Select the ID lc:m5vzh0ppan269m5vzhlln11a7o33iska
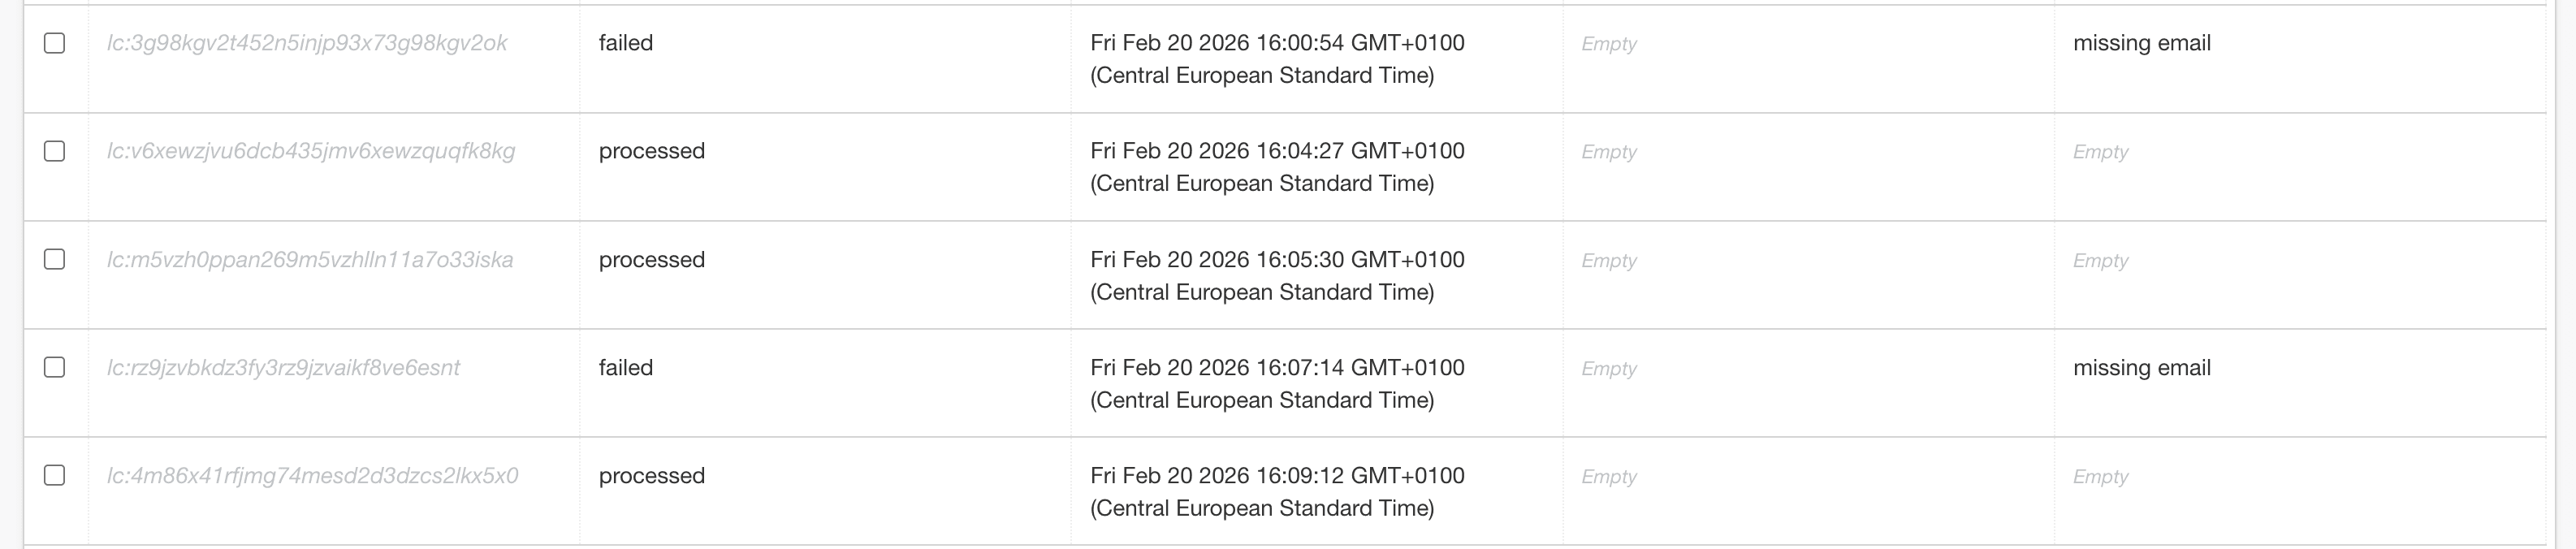This screenshot has width=2576, height=549. point(312,259)
